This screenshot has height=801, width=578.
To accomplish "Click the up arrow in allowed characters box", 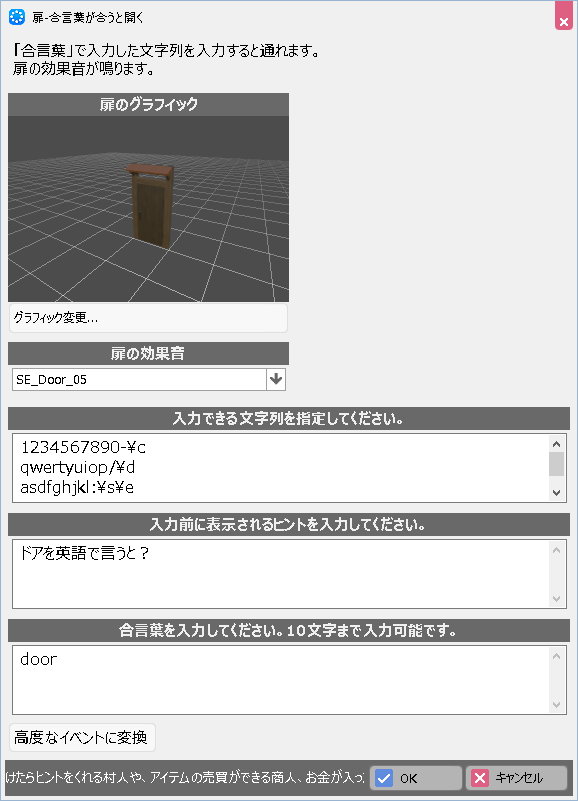I will 557,444.
